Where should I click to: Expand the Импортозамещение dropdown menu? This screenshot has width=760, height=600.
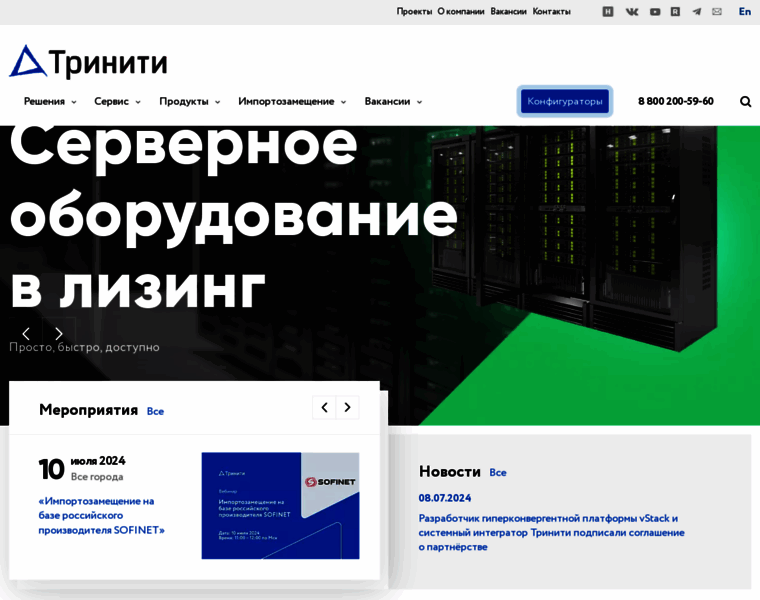point(292,101)
